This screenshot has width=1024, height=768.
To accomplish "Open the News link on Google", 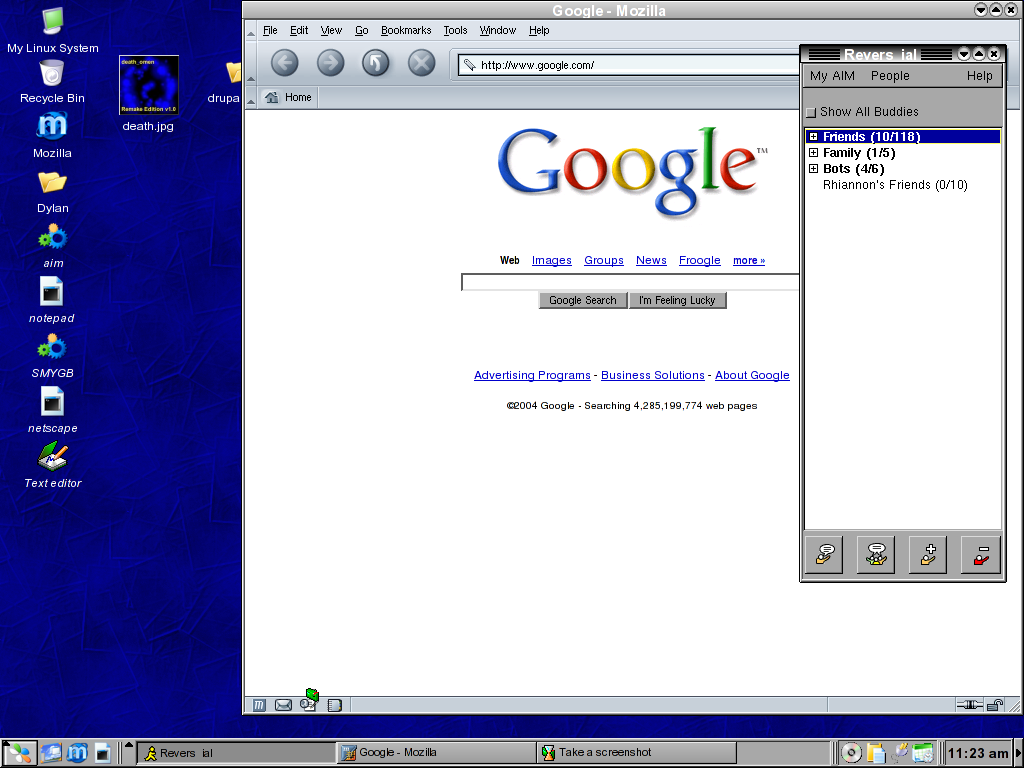I will point(651,260).
